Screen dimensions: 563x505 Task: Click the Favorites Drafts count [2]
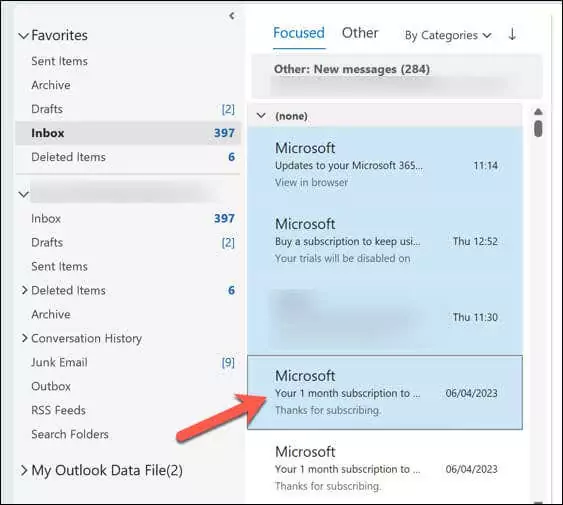tap(228, 109)
